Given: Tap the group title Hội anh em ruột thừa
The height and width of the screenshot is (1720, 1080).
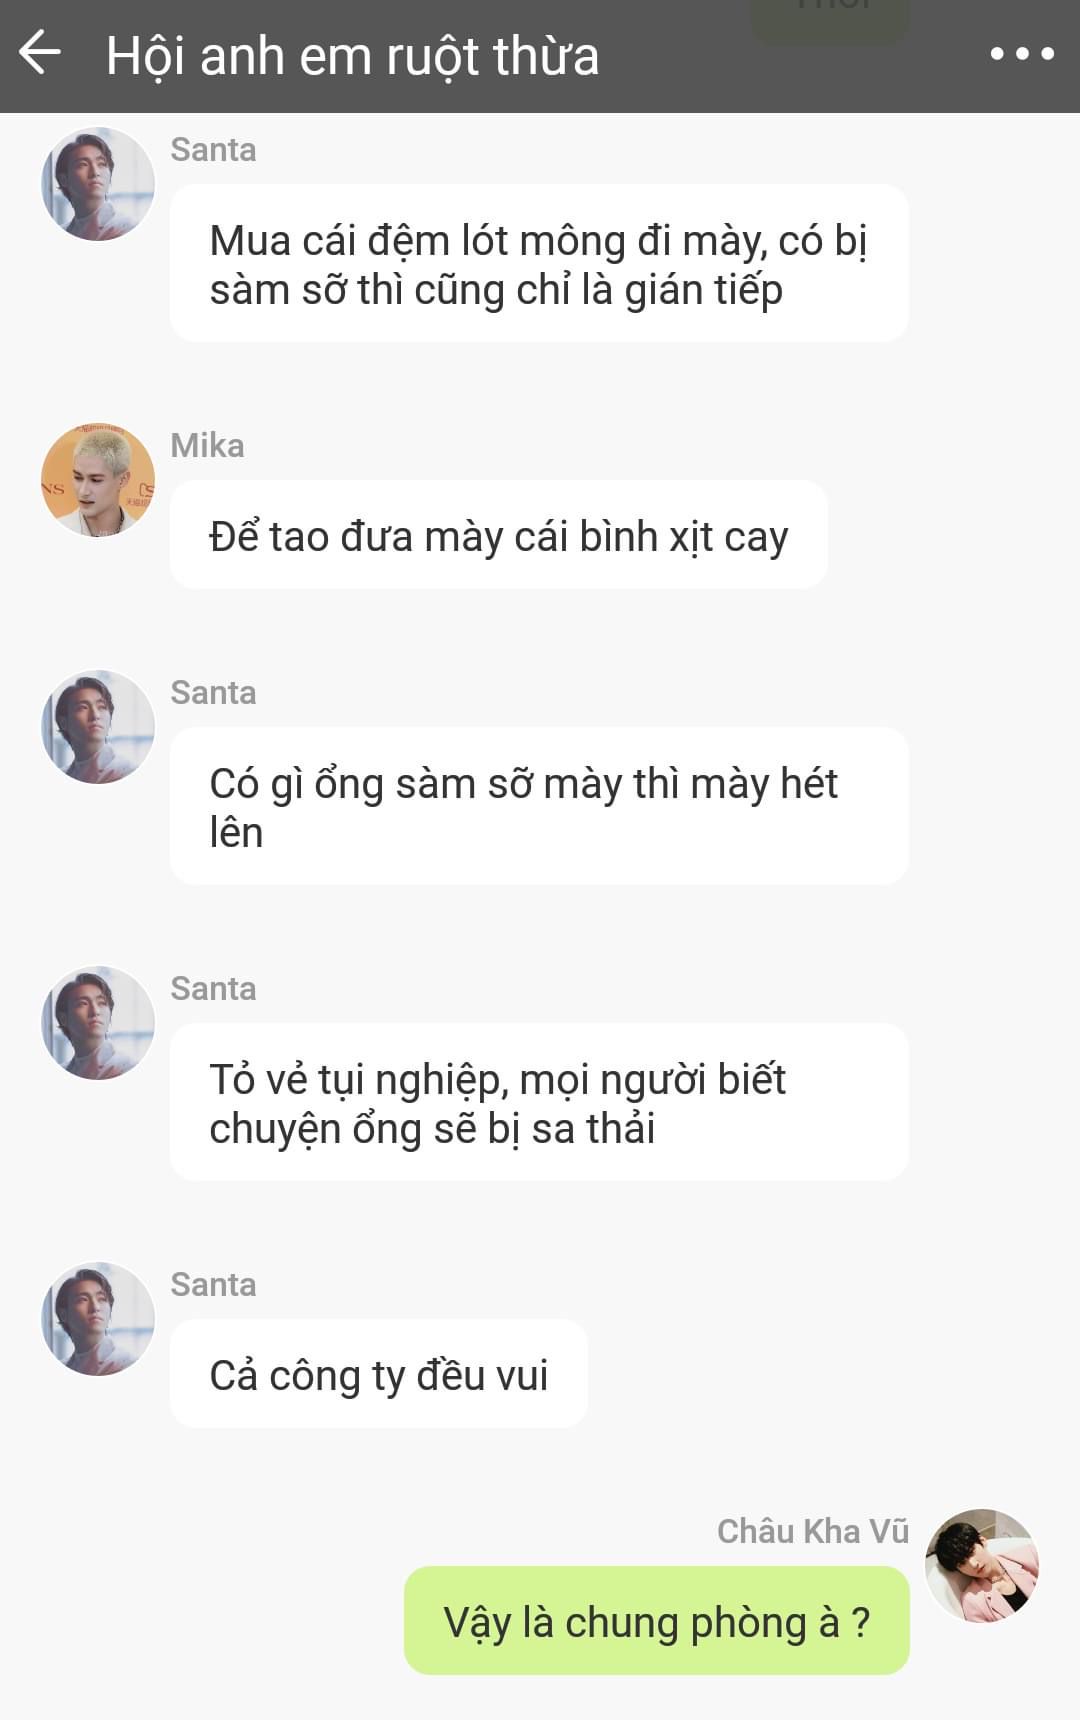Looking at the screenshot, I should (x=352, y=56).
